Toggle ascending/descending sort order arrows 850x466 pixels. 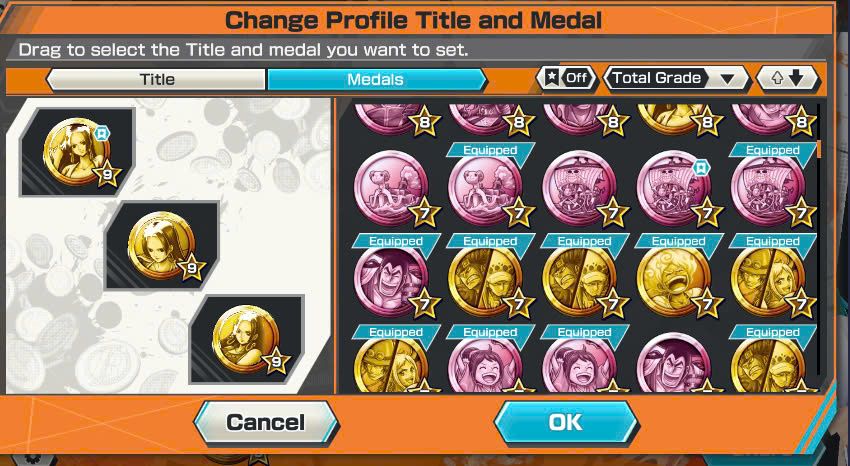click(x=787, y=78)
